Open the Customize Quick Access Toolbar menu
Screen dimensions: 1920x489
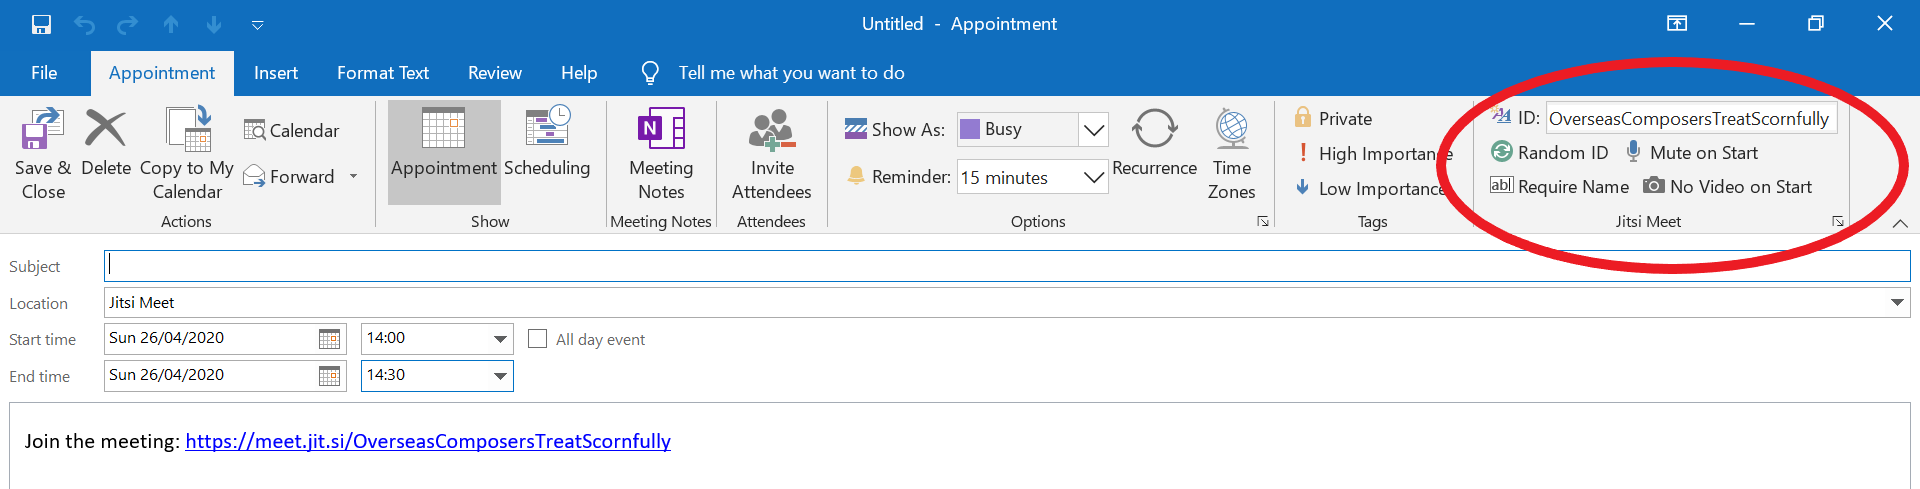point(257,25)
